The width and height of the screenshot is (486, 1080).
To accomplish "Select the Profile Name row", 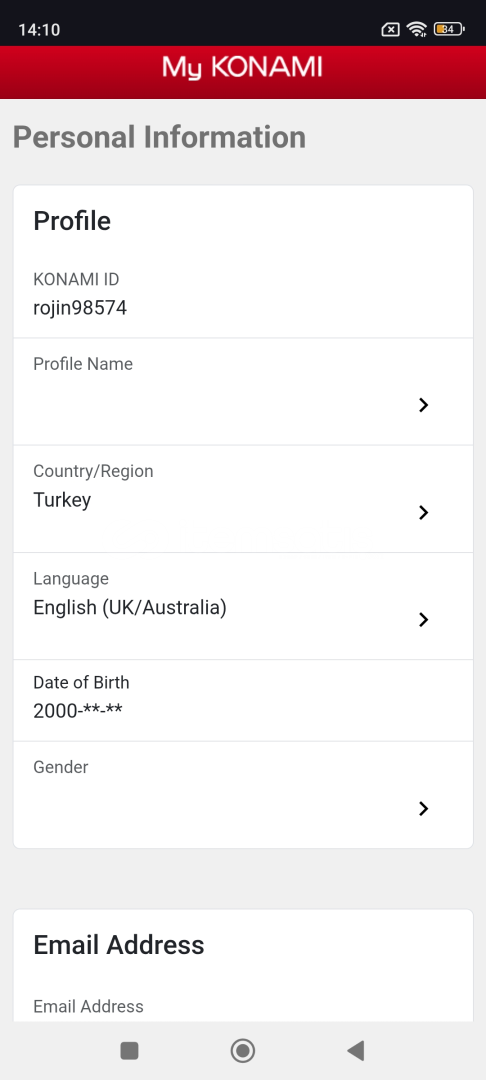I will point(243,391).
